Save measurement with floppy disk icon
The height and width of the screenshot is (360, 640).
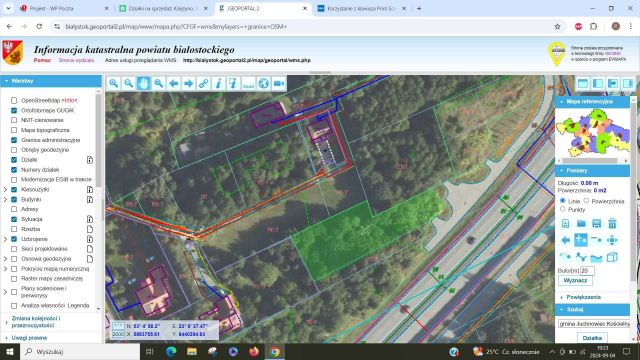(596, 223)
